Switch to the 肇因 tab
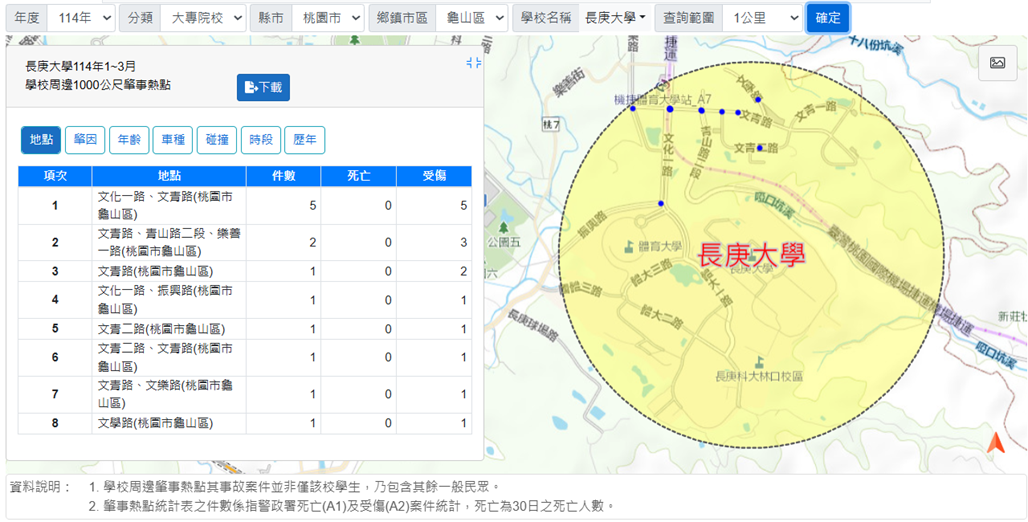 coord(85,141)
